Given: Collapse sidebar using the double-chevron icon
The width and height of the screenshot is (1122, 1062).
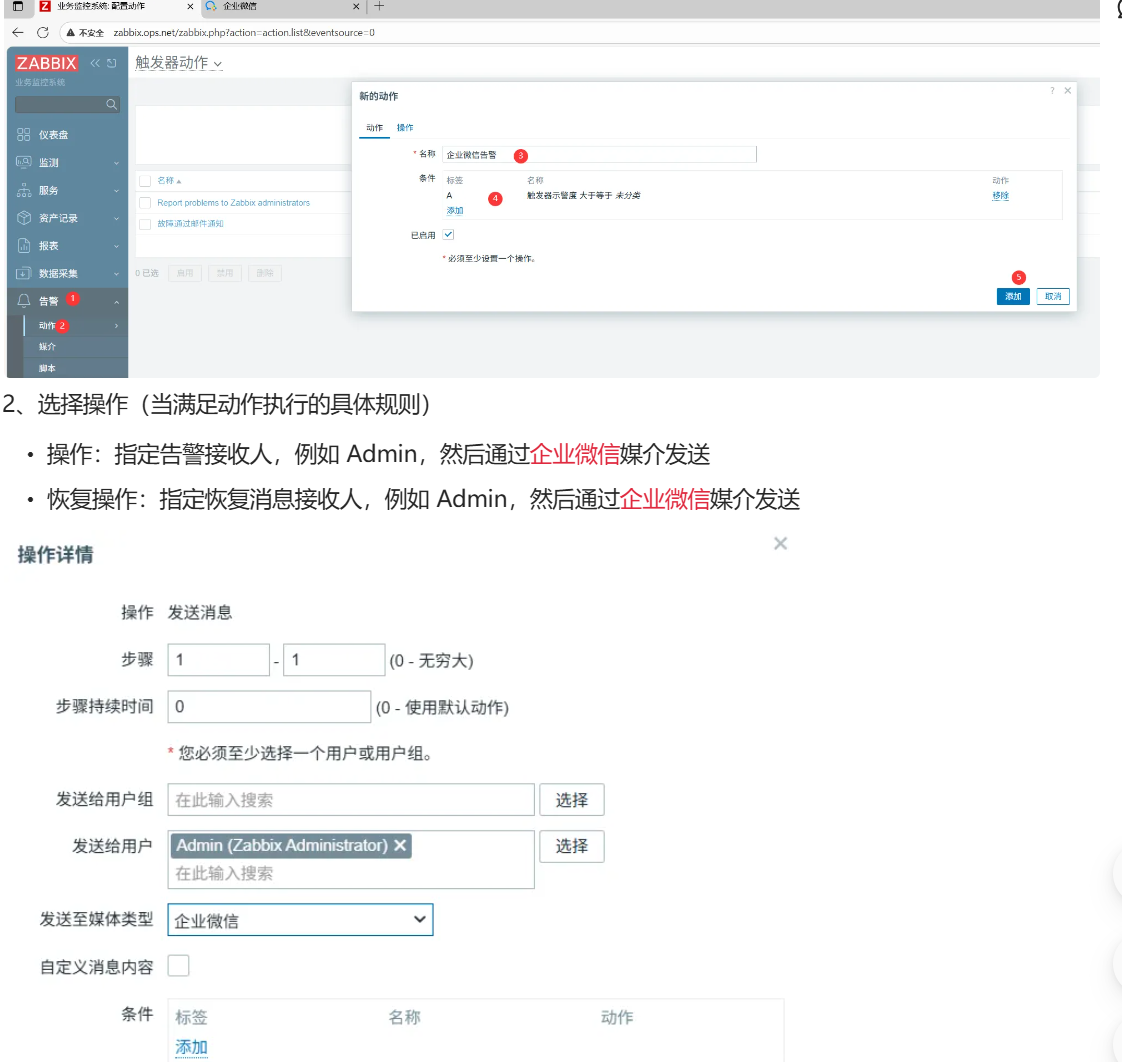Looking at the screenshot, I should click(95, 63).
